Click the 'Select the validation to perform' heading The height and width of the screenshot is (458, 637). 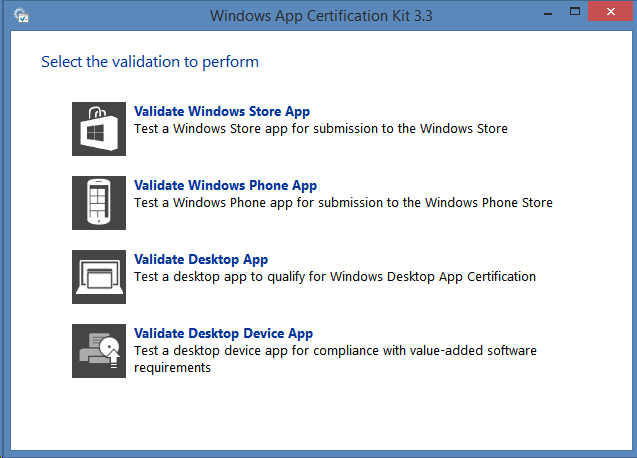(x=150, y=62)
